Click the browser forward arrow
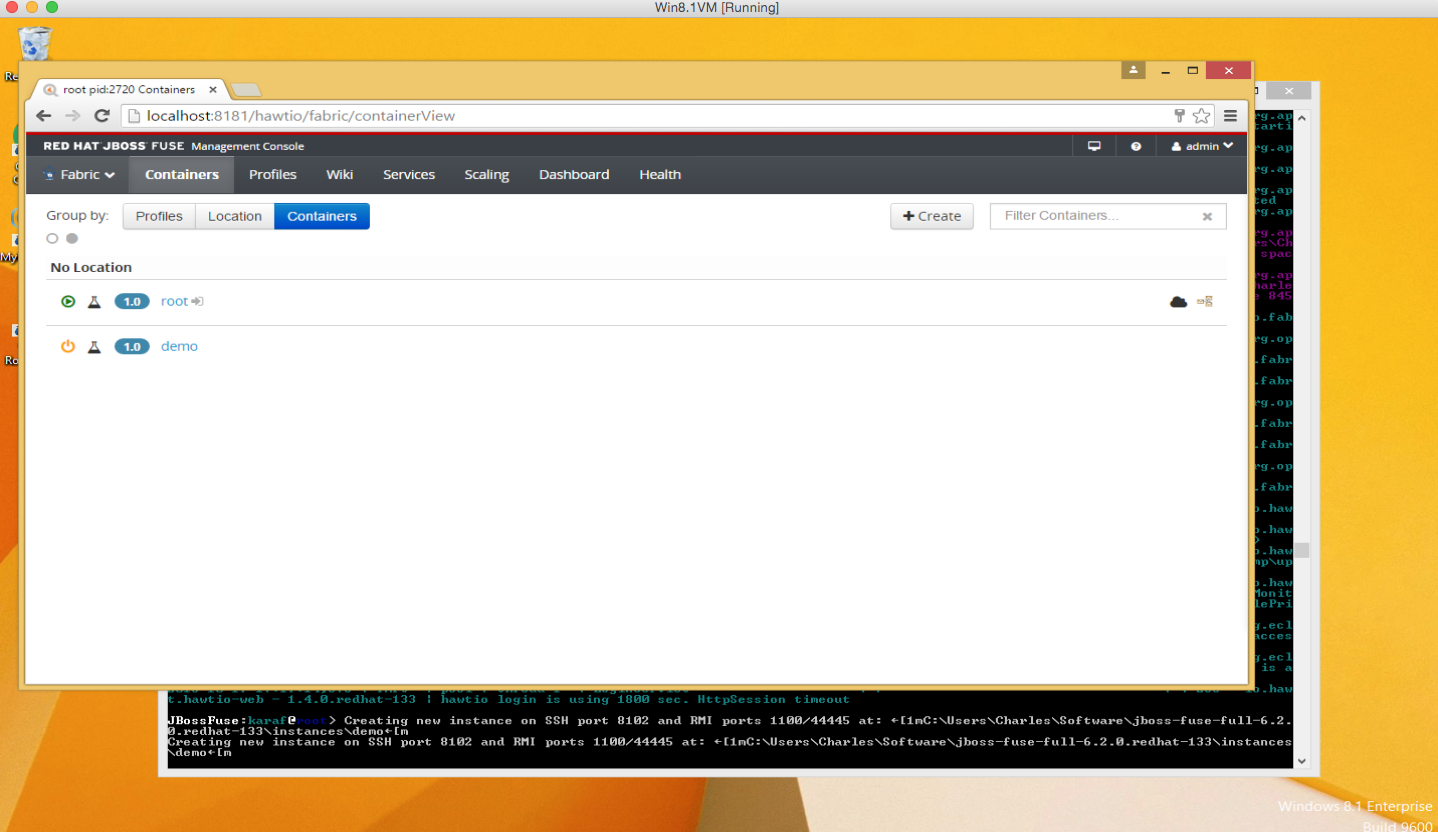 point(72,116)
